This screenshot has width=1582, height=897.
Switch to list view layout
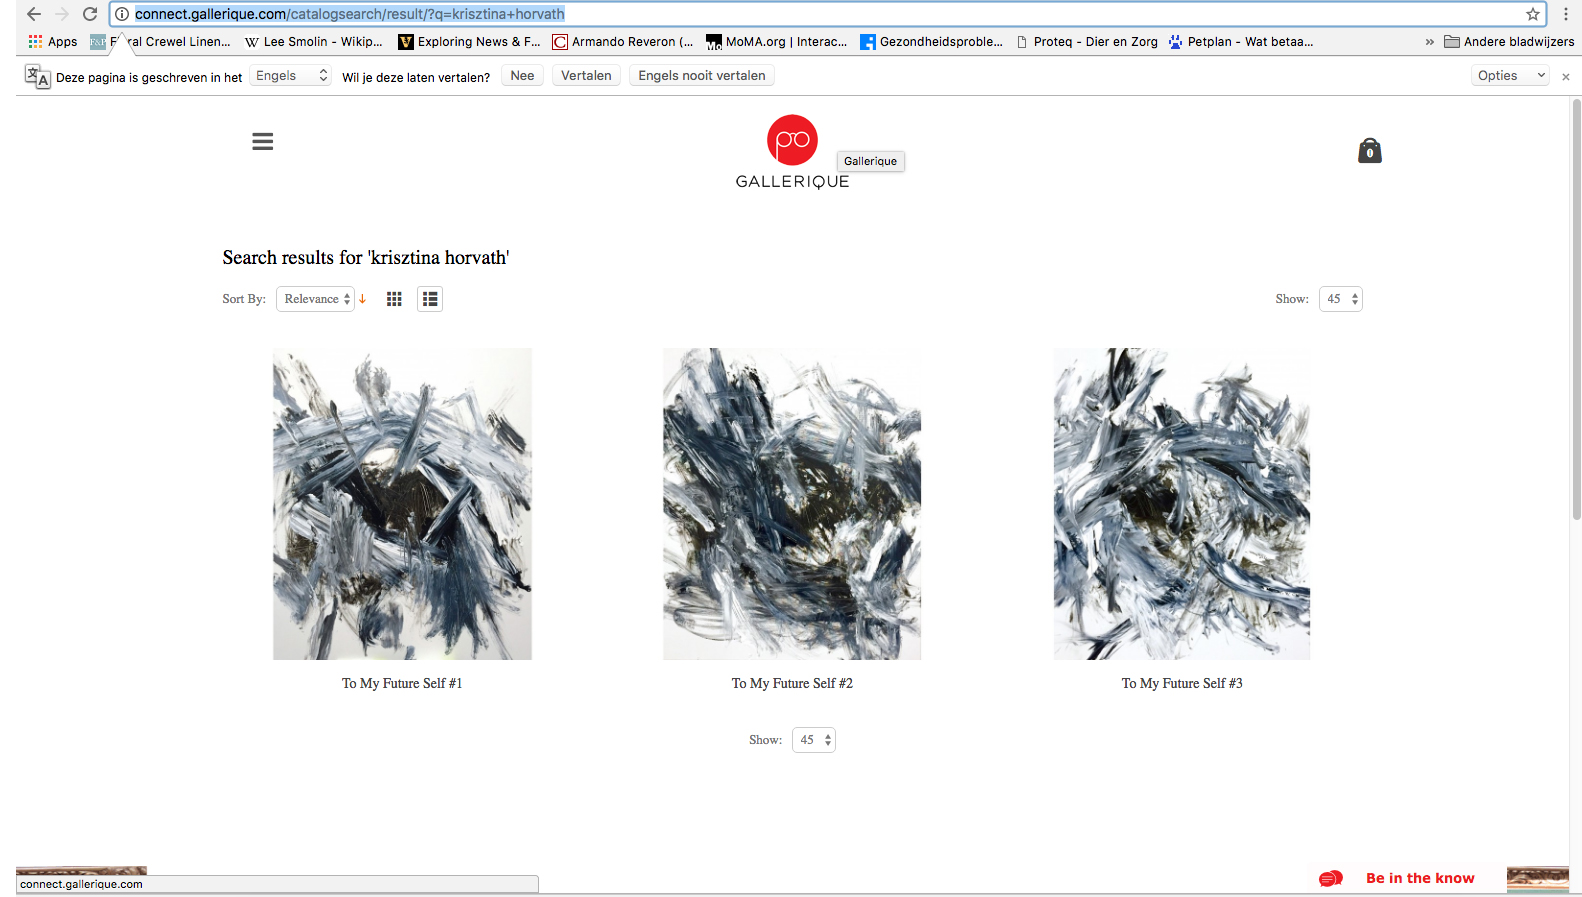[430, 299]
